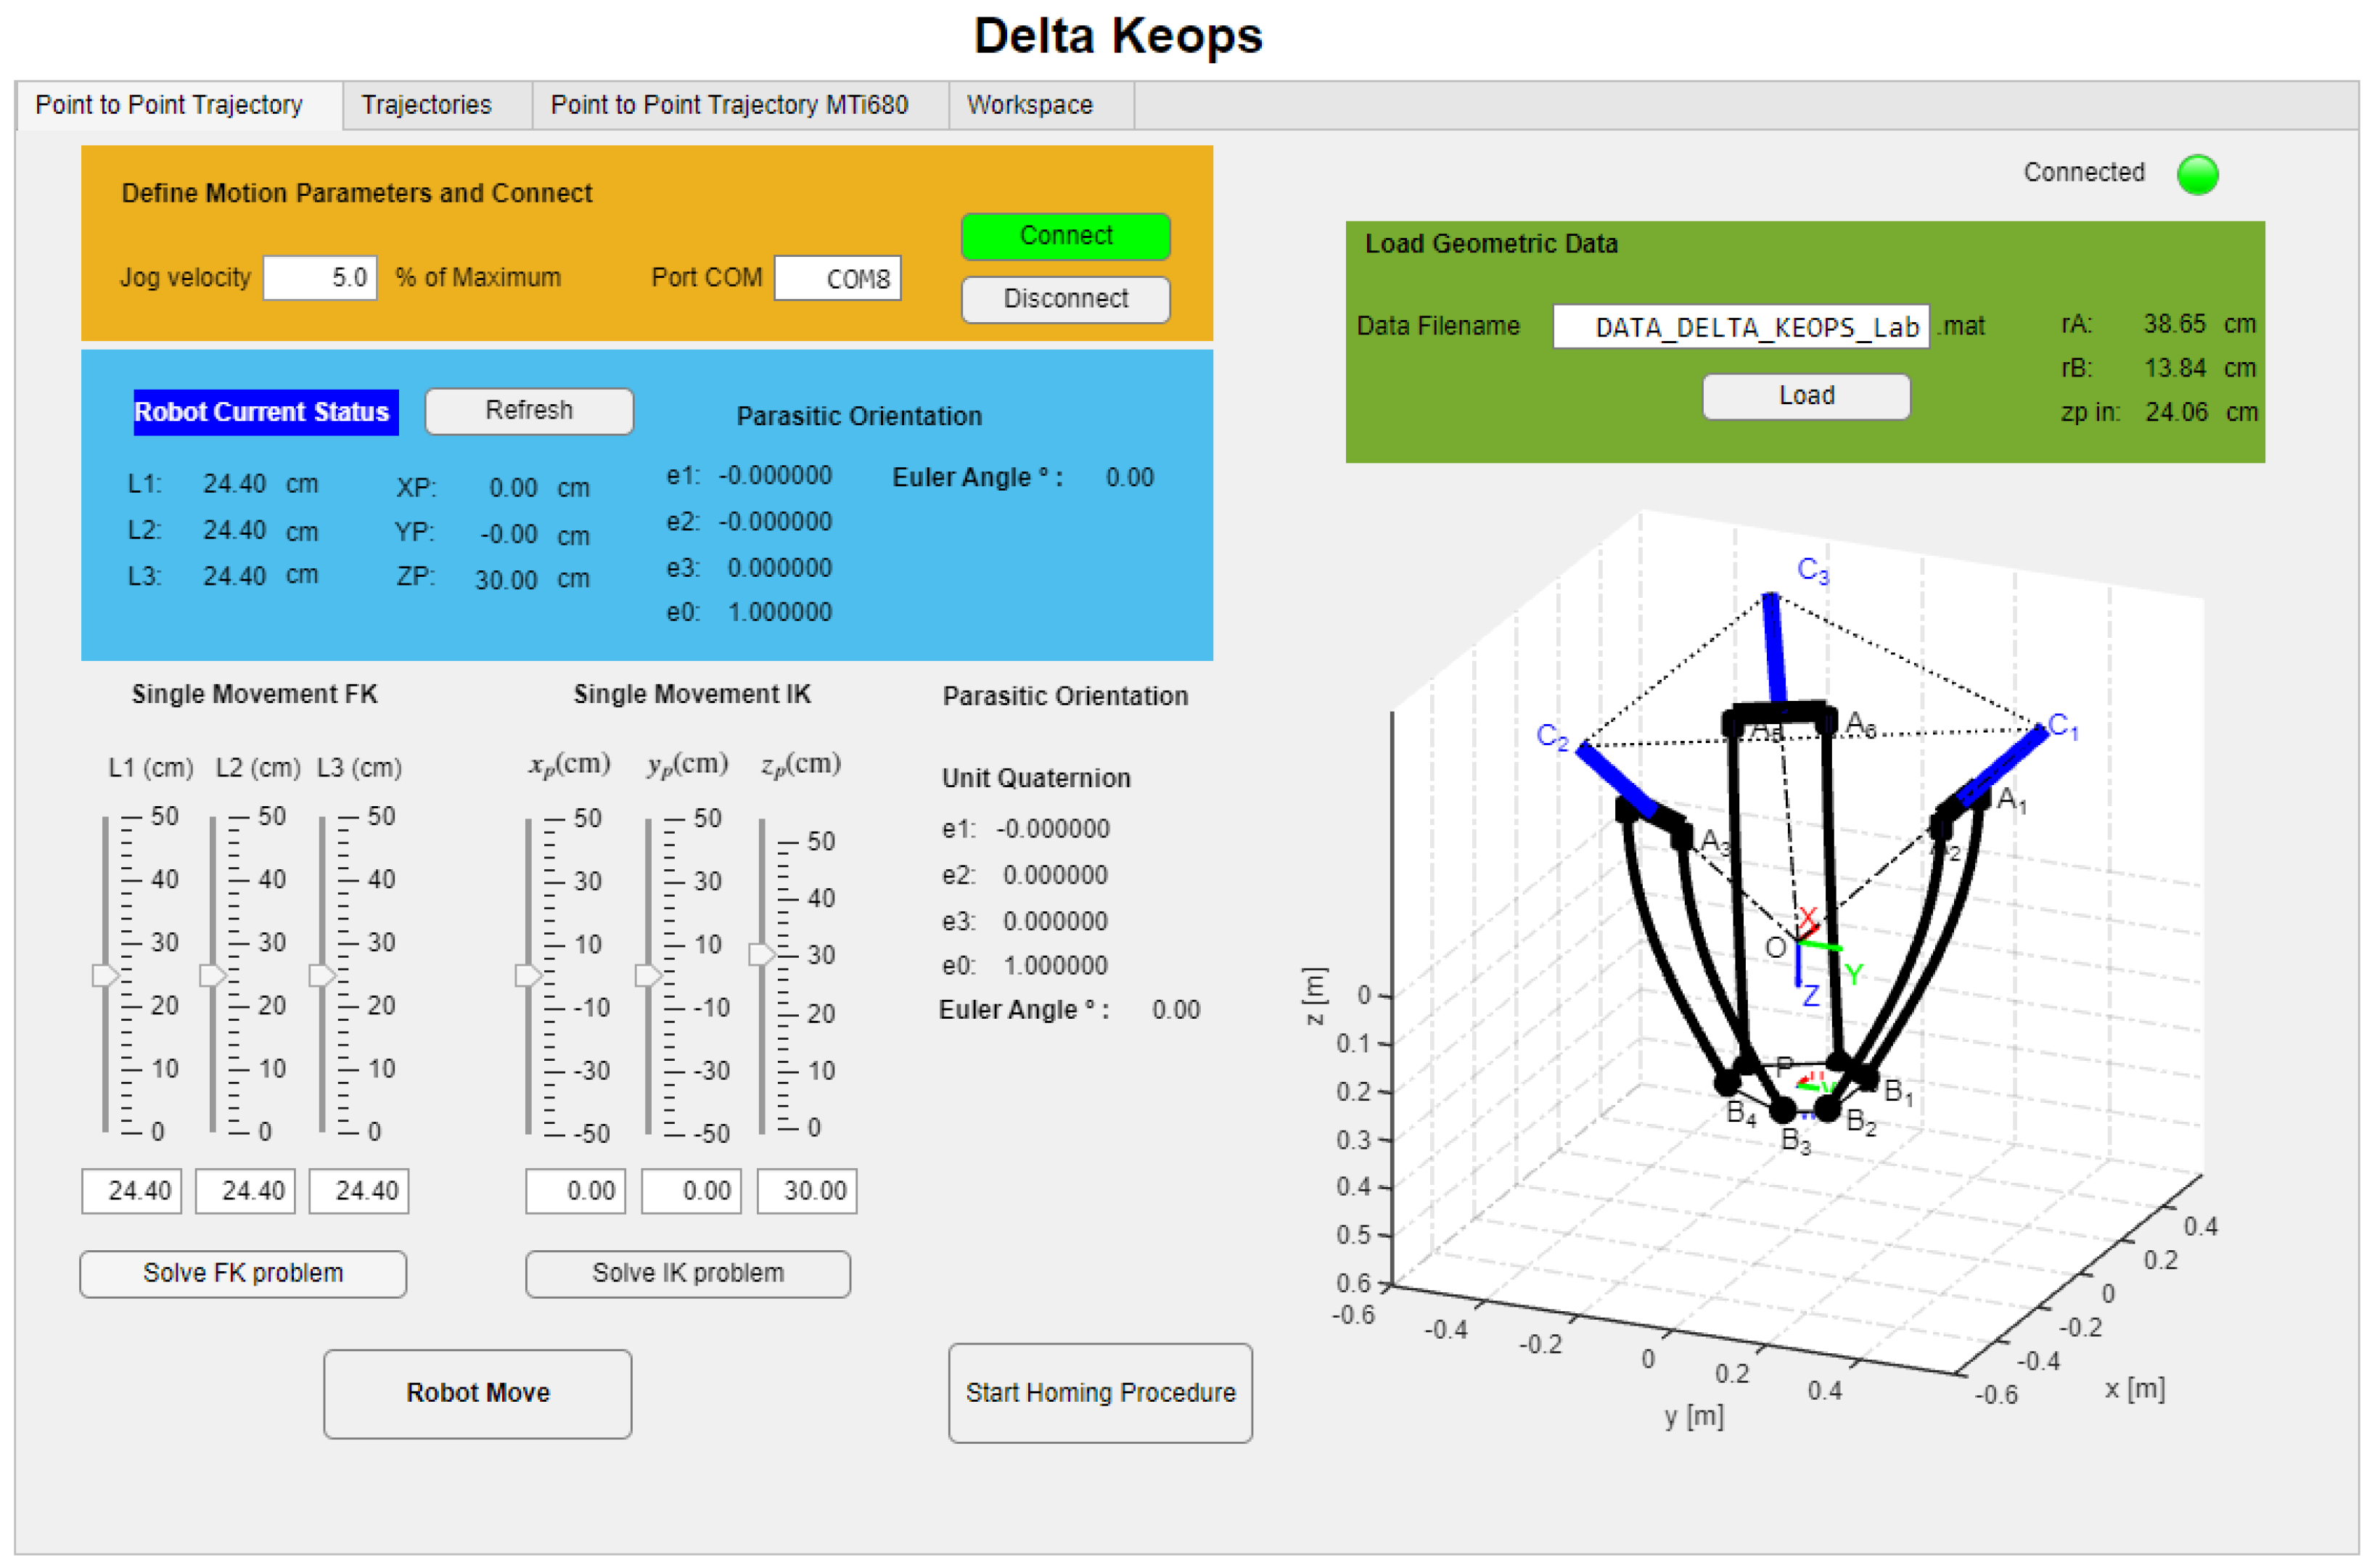2372x1568 pixels.
Task: Click the Data Filename input box
Action: pyautogui.click(x=1739, y=327)
